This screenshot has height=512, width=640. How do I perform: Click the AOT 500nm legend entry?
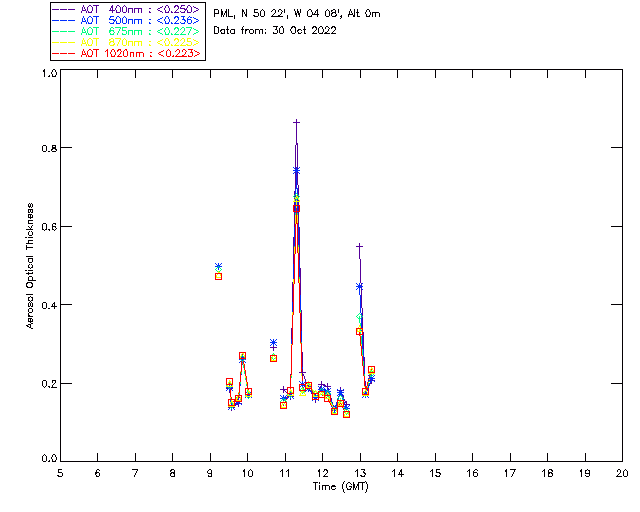click(127, 20)
